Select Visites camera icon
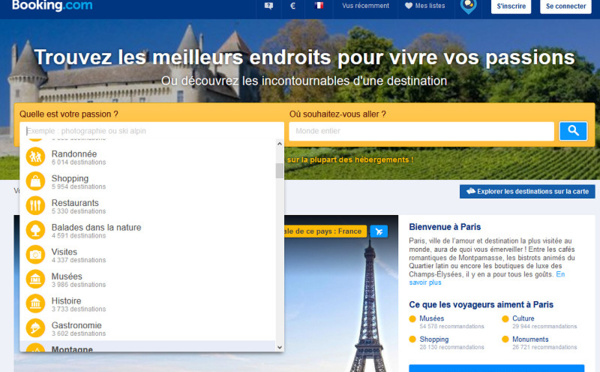Viewport: 600px width, 372px height. [x=36, y=255]
